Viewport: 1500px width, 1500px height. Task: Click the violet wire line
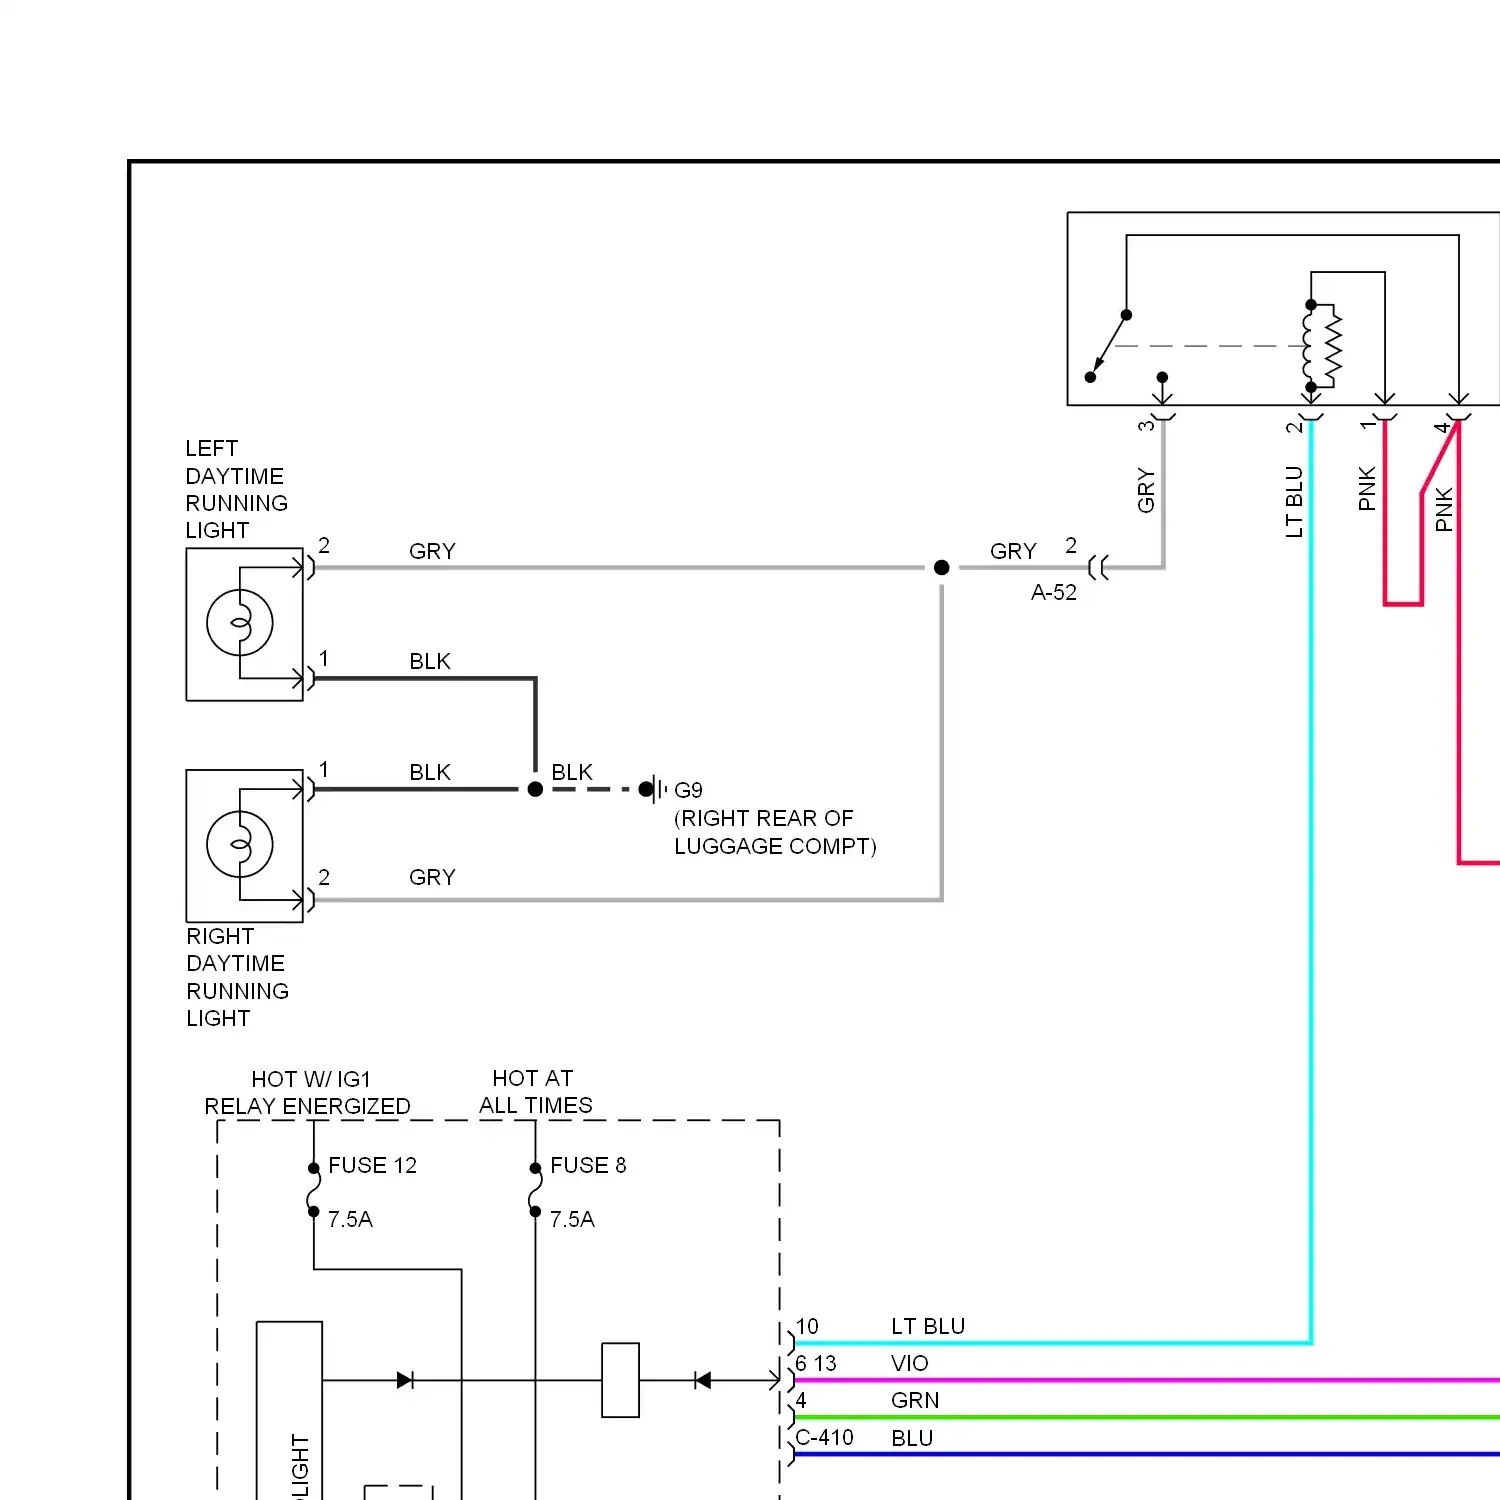tap(1146, 1380)
